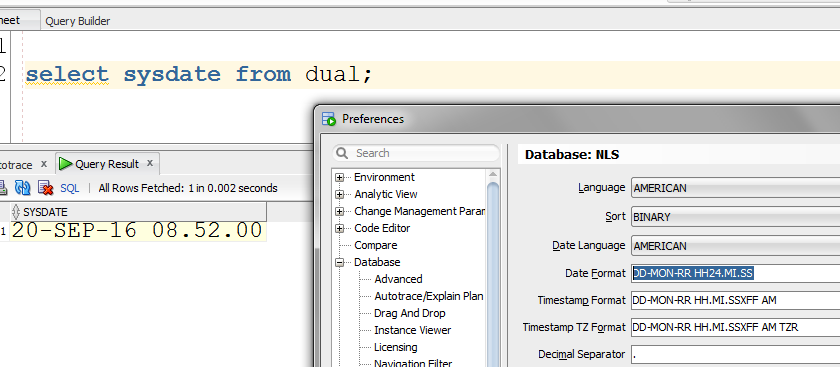Select Database in preferences tree
Image resolution: width=840 pixels, height=367 pixels.
coord(377,262)
